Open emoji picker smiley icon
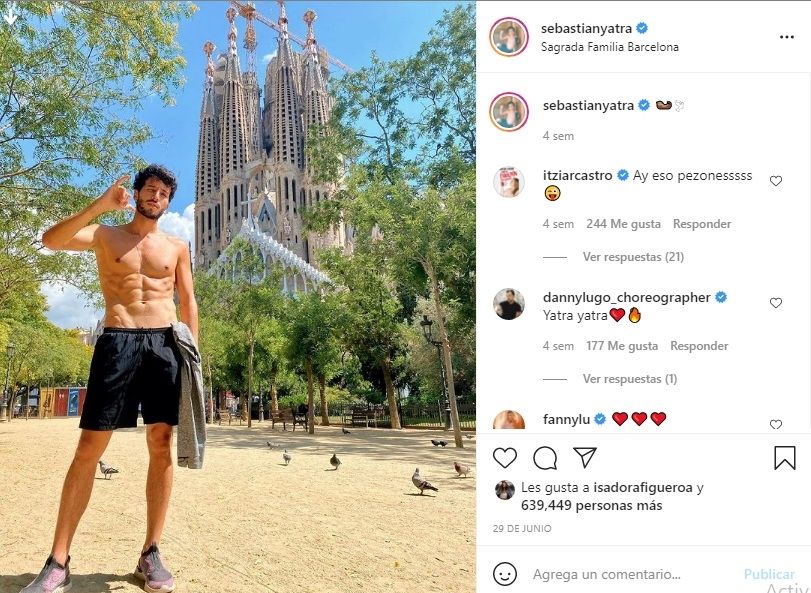 coord(504,574)
